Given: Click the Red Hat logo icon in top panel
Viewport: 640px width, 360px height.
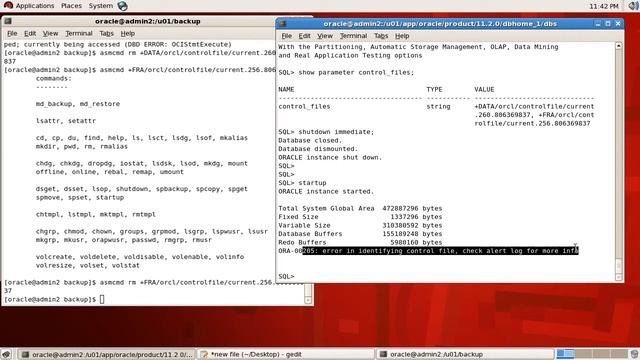Looking at the screenshot, I should click(x=8, y=6).
